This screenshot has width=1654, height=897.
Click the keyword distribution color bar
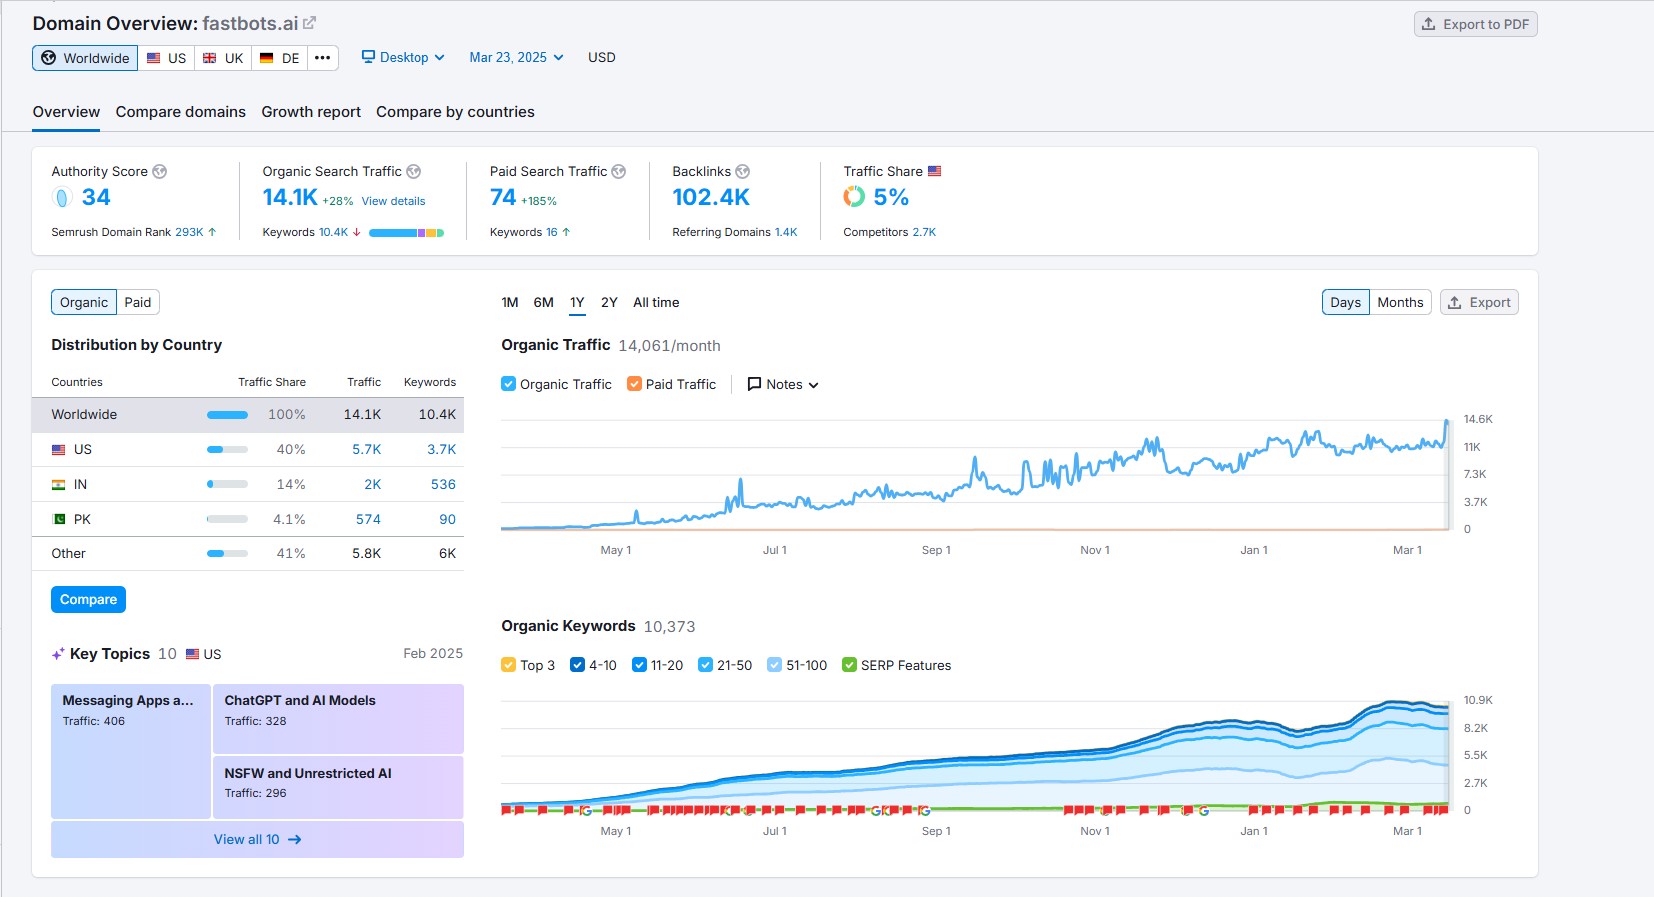(406, 233)
